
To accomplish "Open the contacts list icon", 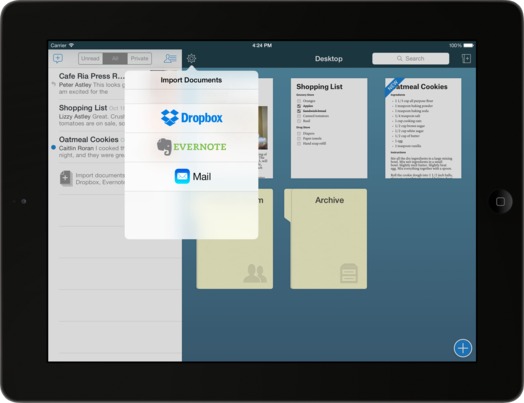I will point(170,58).
